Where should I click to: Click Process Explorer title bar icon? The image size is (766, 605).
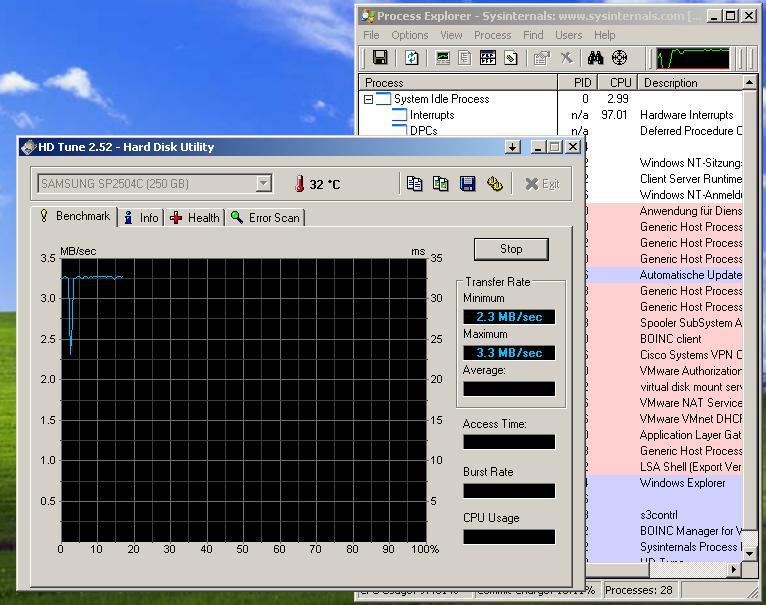368,16
